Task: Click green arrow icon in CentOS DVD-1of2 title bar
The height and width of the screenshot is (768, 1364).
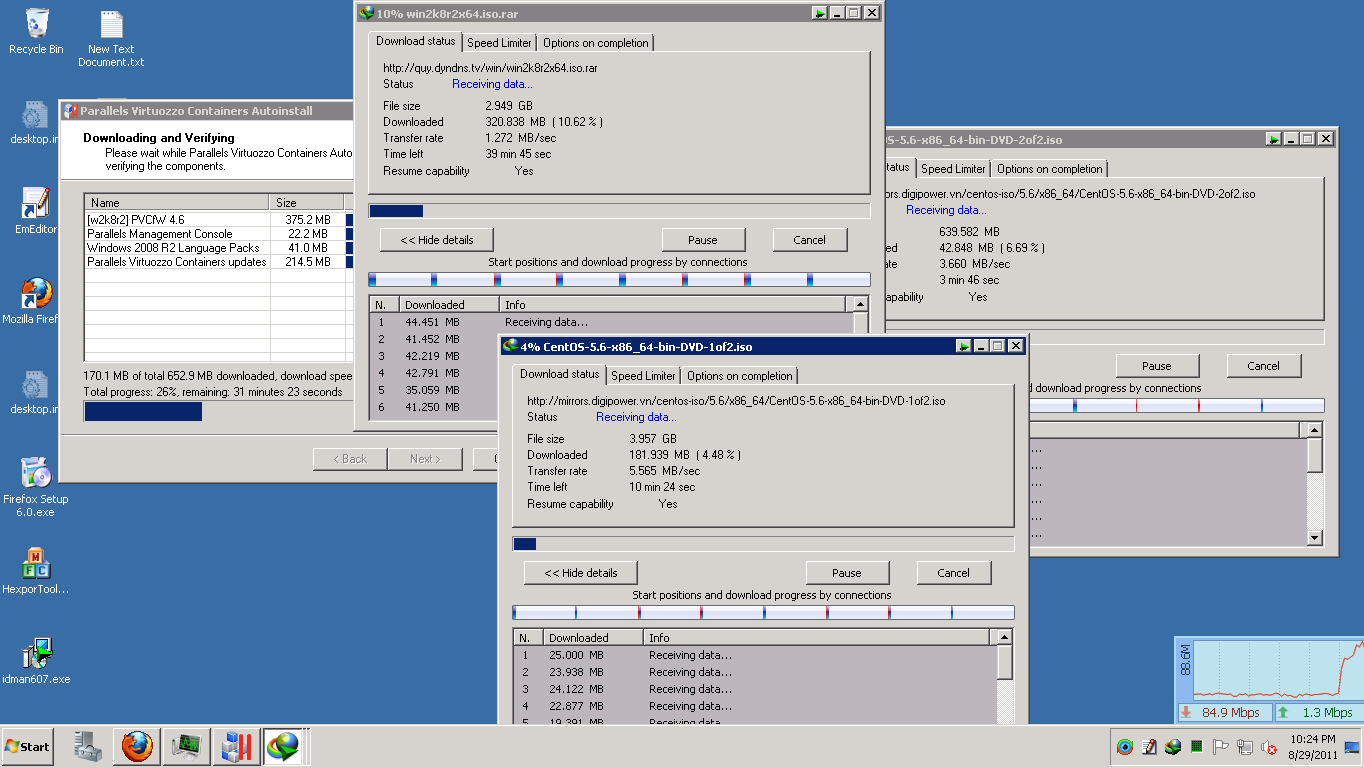Action: tap(964, 346)
